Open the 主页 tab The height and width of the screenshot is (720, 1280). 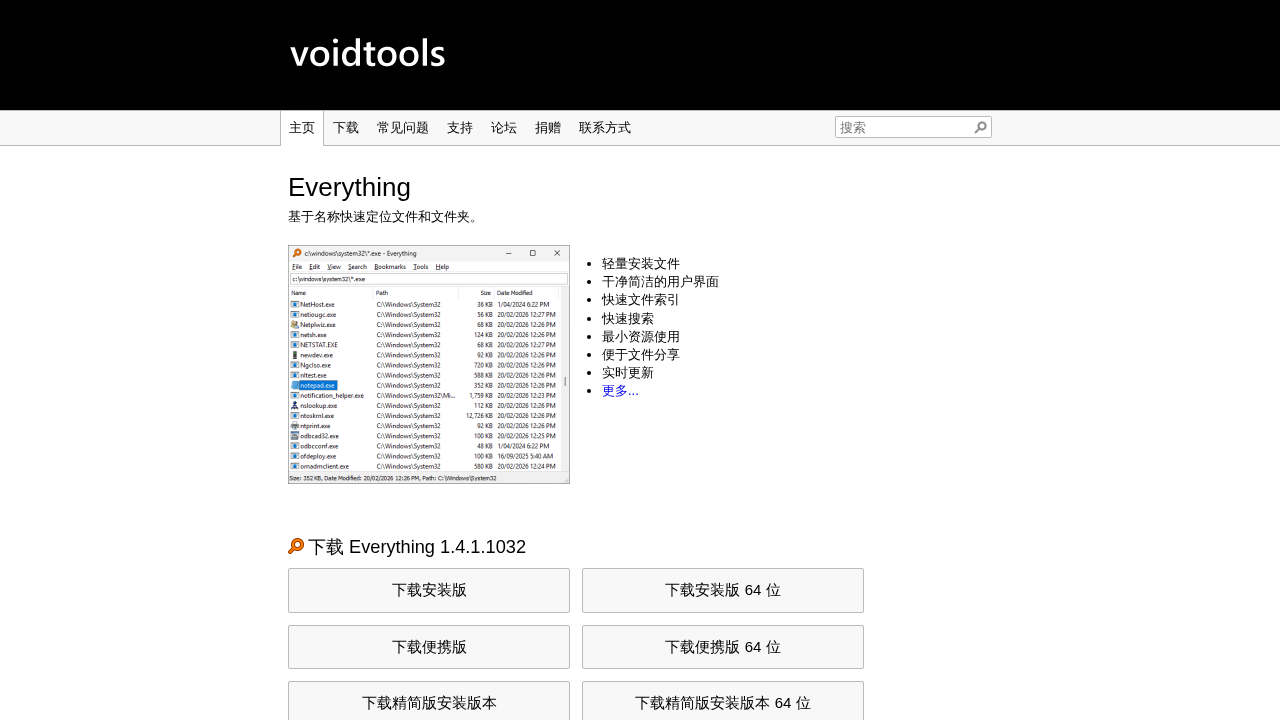point(302,128)
